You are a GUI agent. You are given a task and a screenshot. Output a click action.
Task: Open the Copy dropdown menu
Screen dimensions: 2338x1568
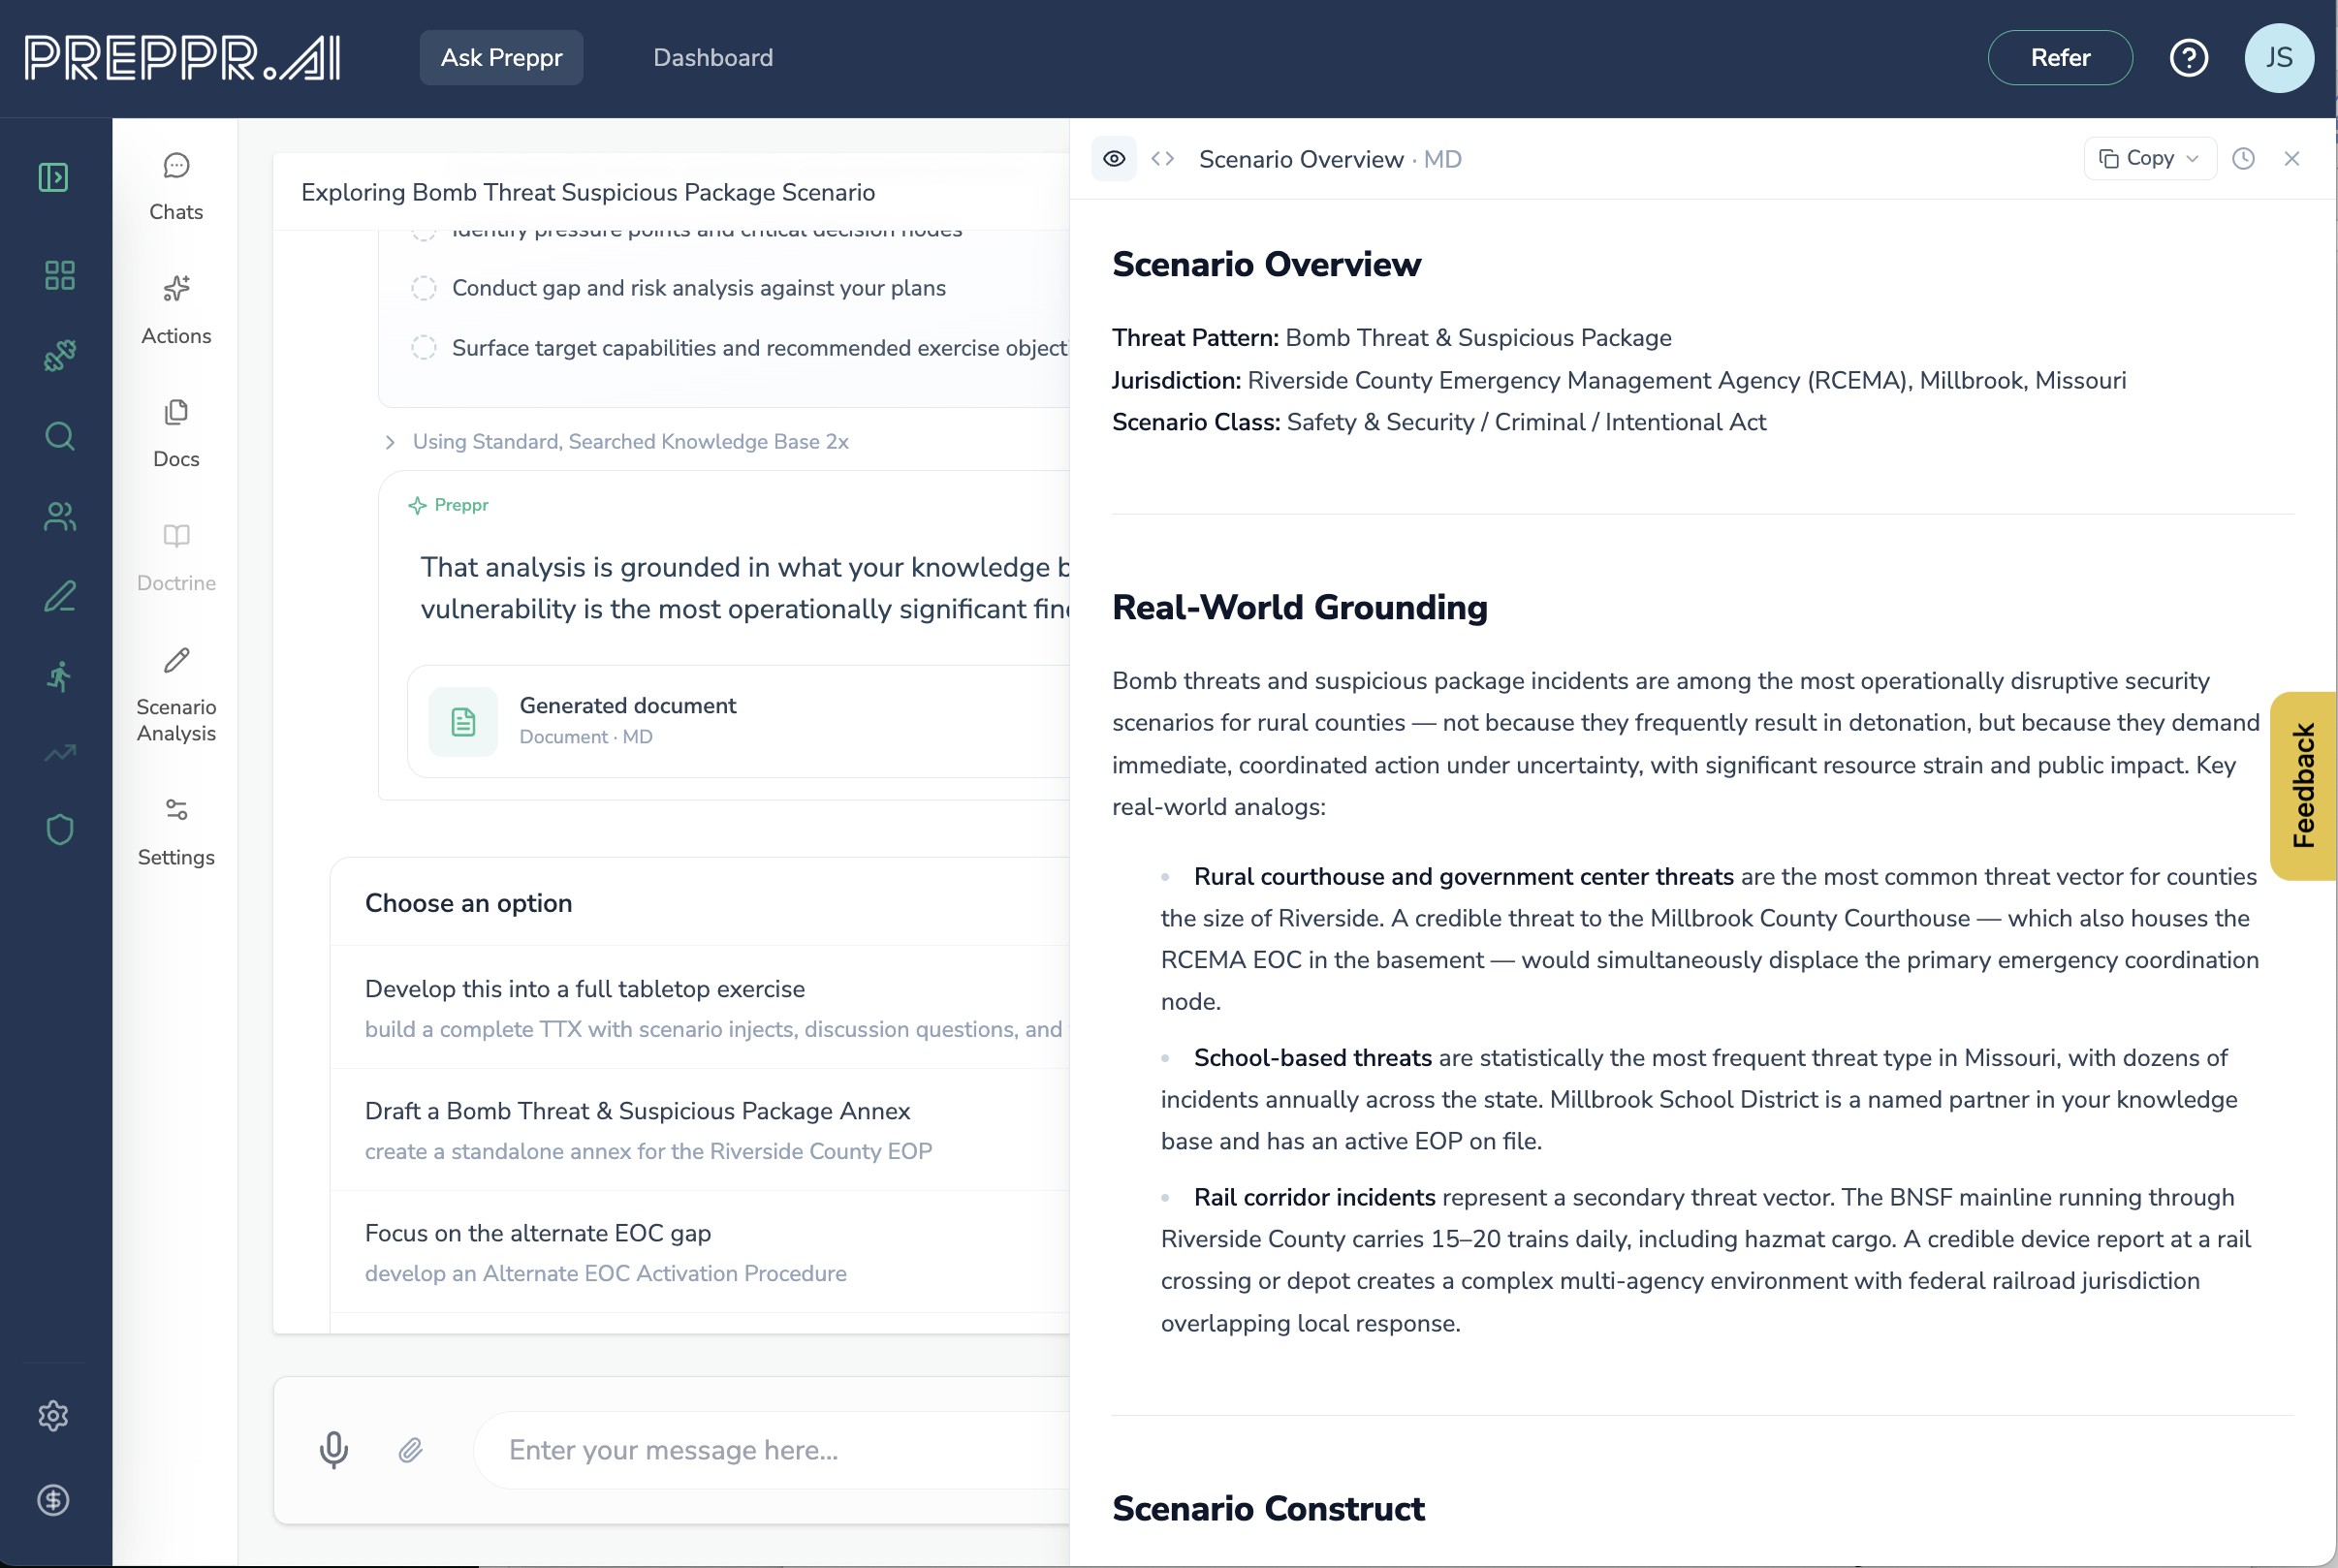[2149, 159]
